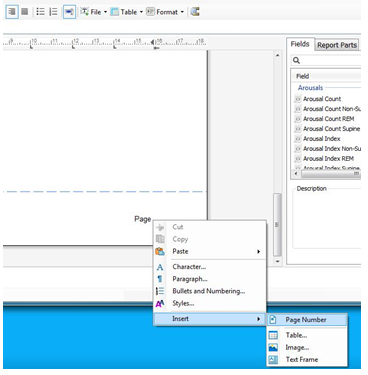The height and width of the screenshot is (375, 368).
Task: Open the Format dropdown menu
Action: 165,12
